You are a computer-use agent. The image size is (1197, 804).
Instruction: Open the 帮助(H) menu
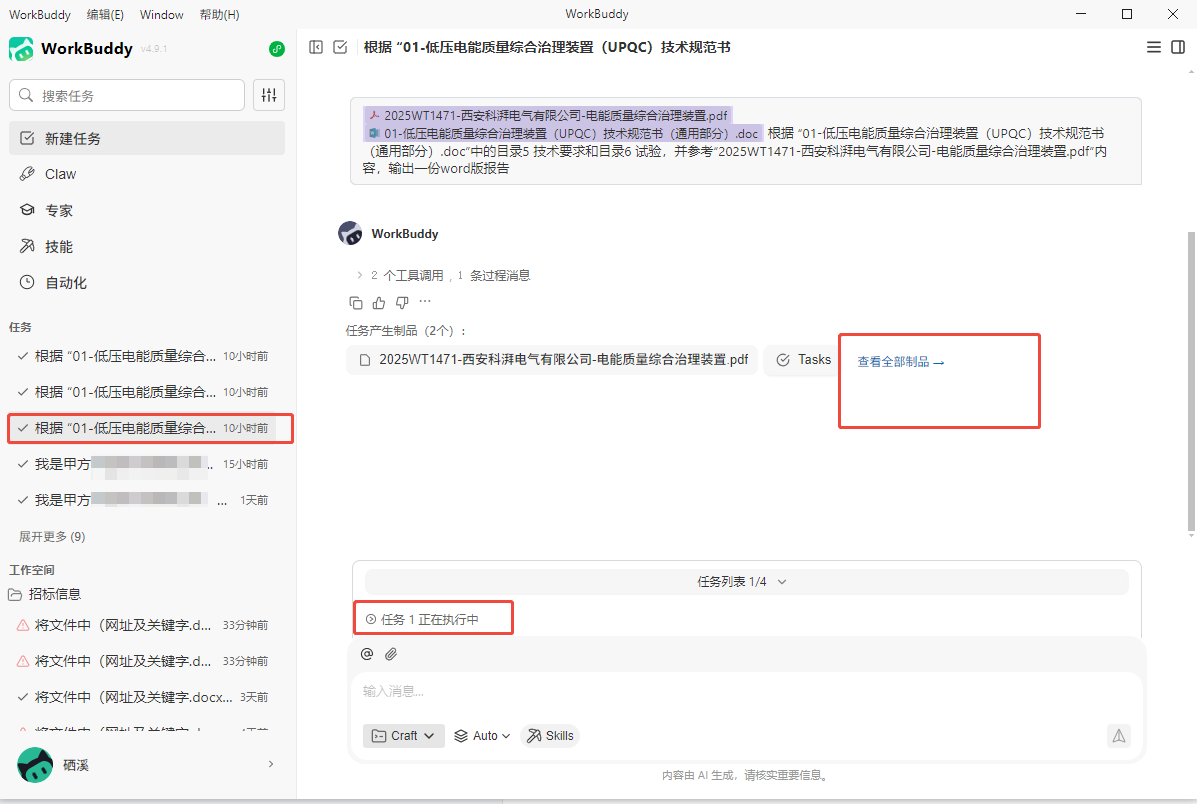coord(219,15)
